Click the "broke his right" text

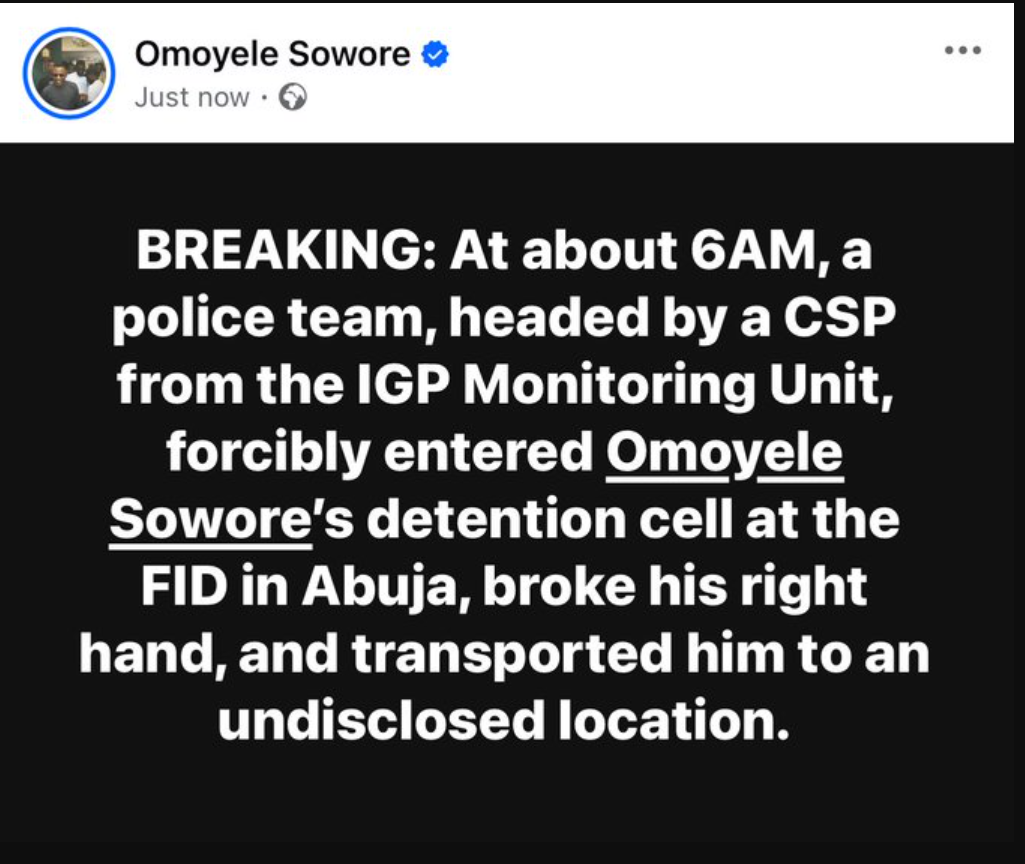675,588
